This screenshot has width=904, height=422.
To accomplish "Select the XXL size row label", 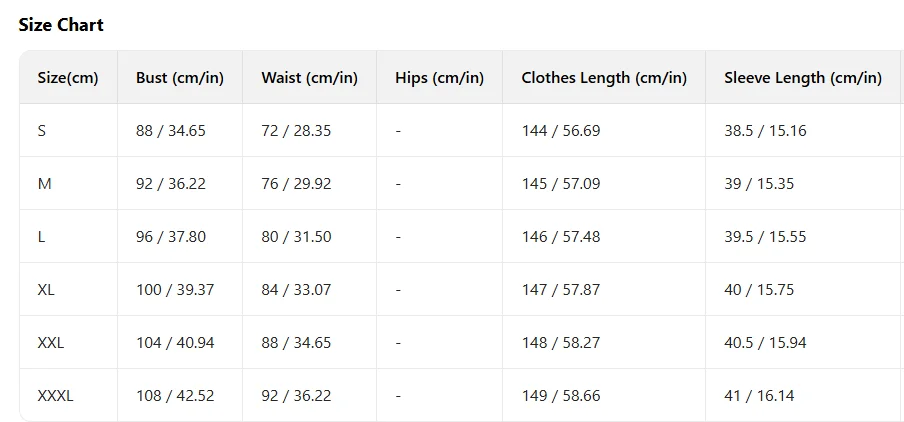I will (x=51, y=343).
